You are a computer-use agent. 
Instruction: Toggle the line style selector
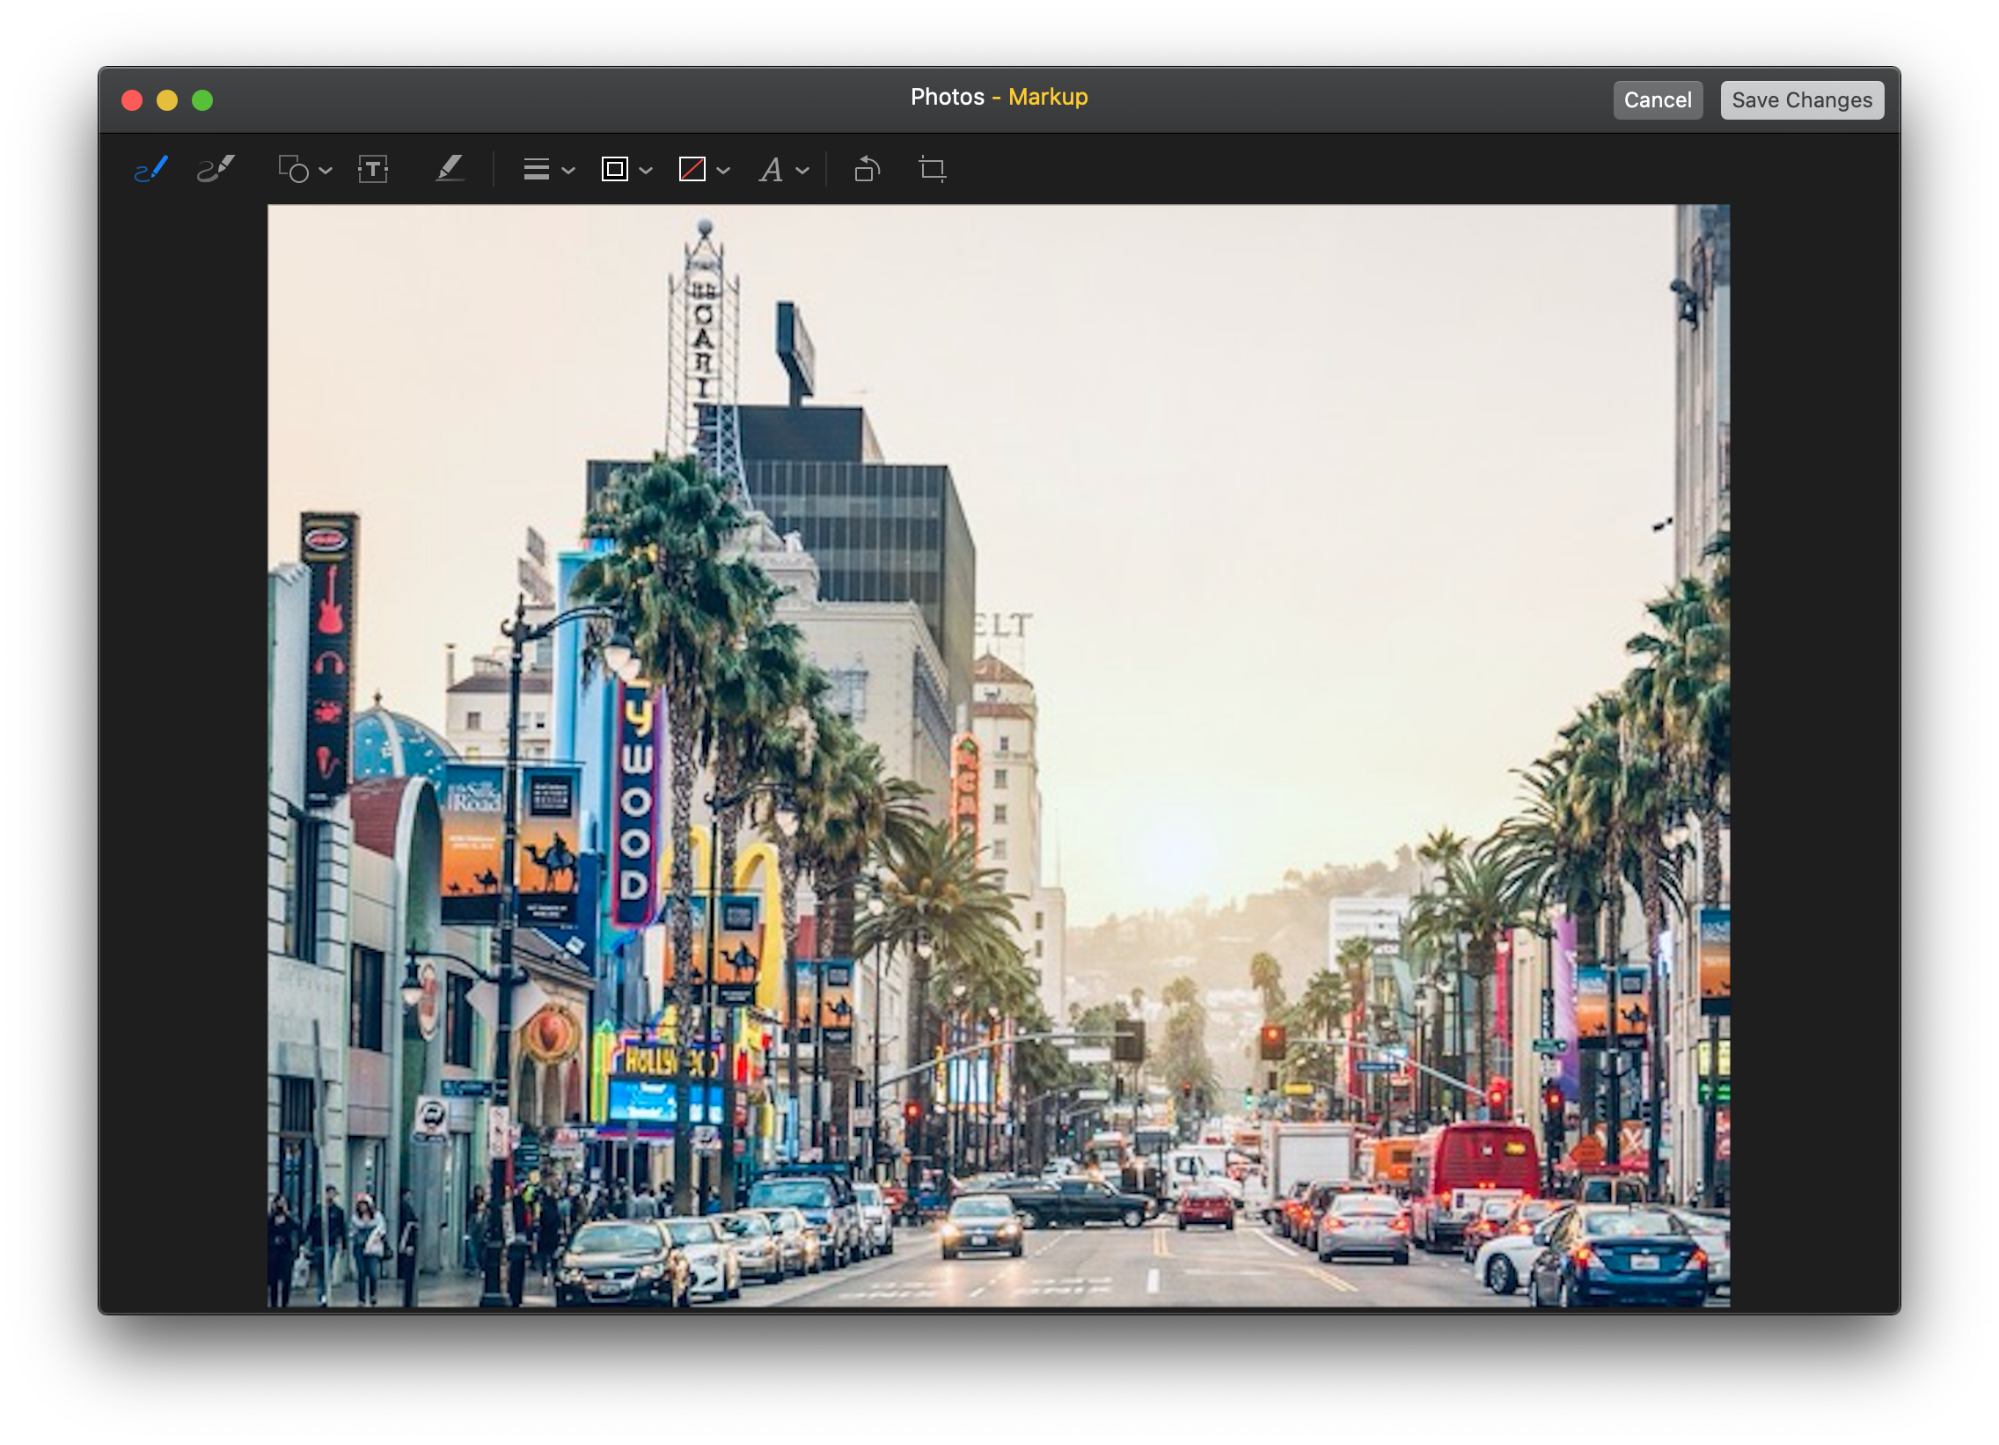tap(548, 169)
